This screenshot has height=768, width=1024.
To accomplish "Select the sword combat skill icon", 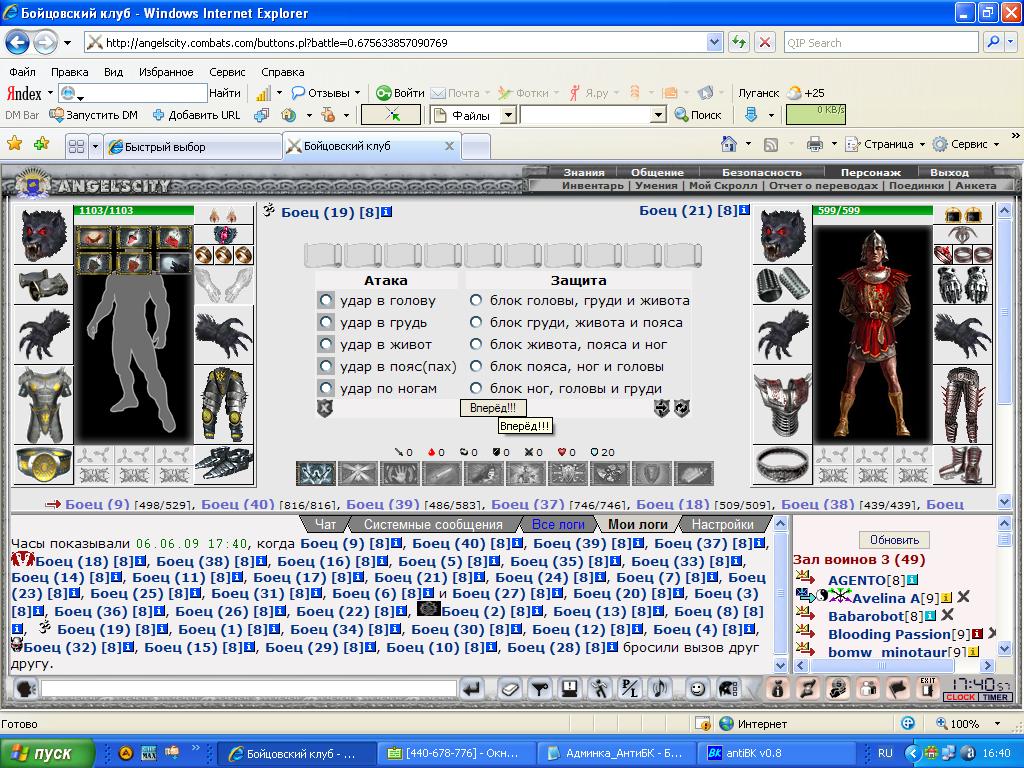I will click(x=441, y=473).
